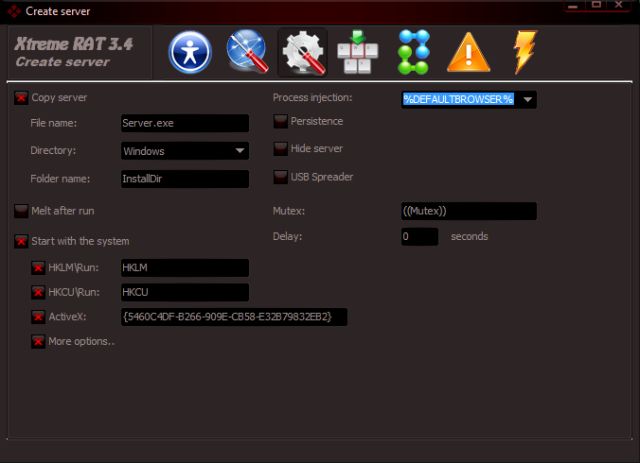Check the USB Spreader checkbox
Screen dimensions: 640x463
click(x=280, y=177)
